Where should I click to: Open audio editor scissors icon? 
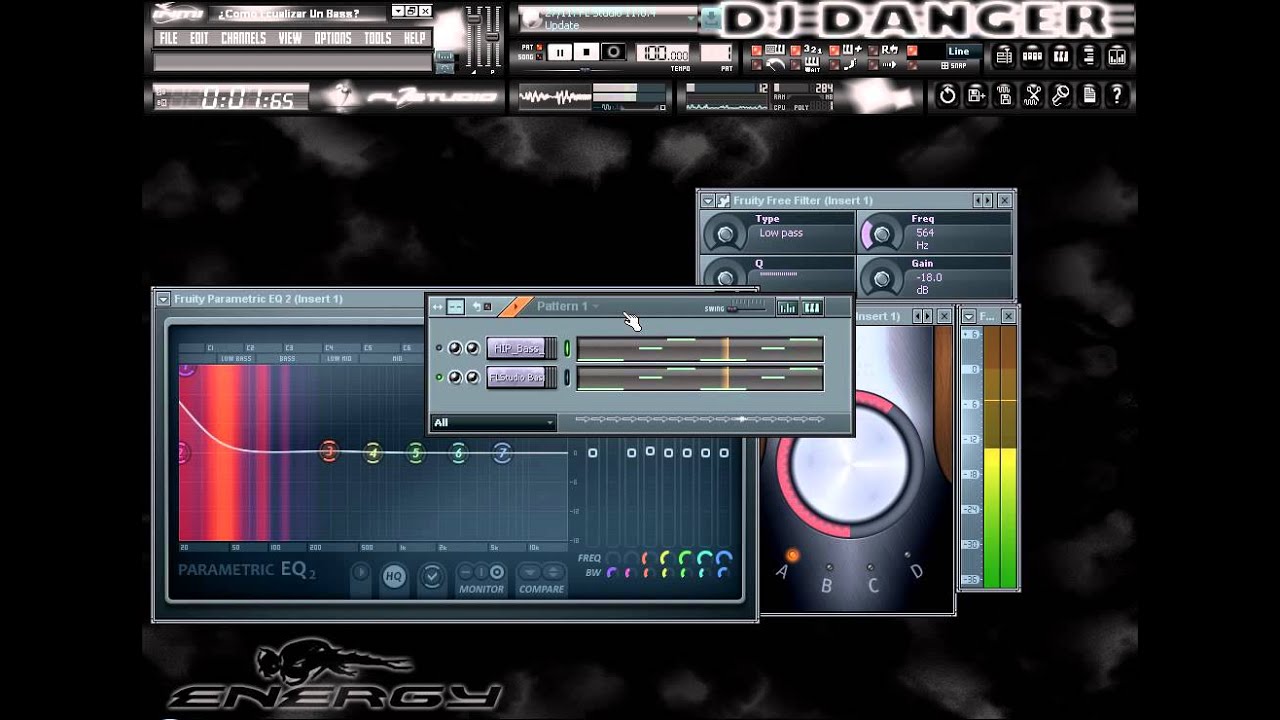click(1033, 96)
